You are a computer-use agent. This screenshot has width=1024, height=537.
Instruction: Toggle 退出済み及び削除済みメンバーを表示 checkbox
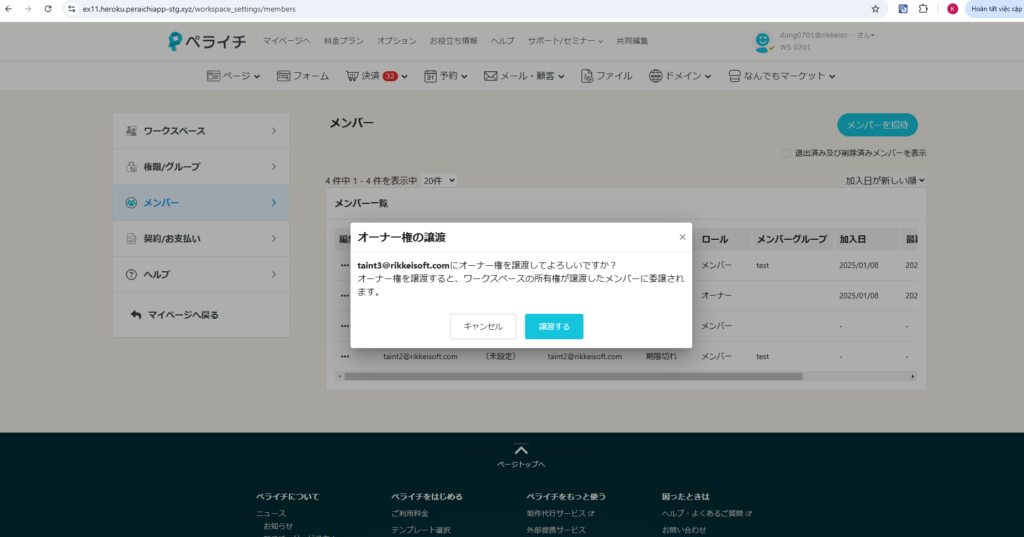[x=787, y=153]
